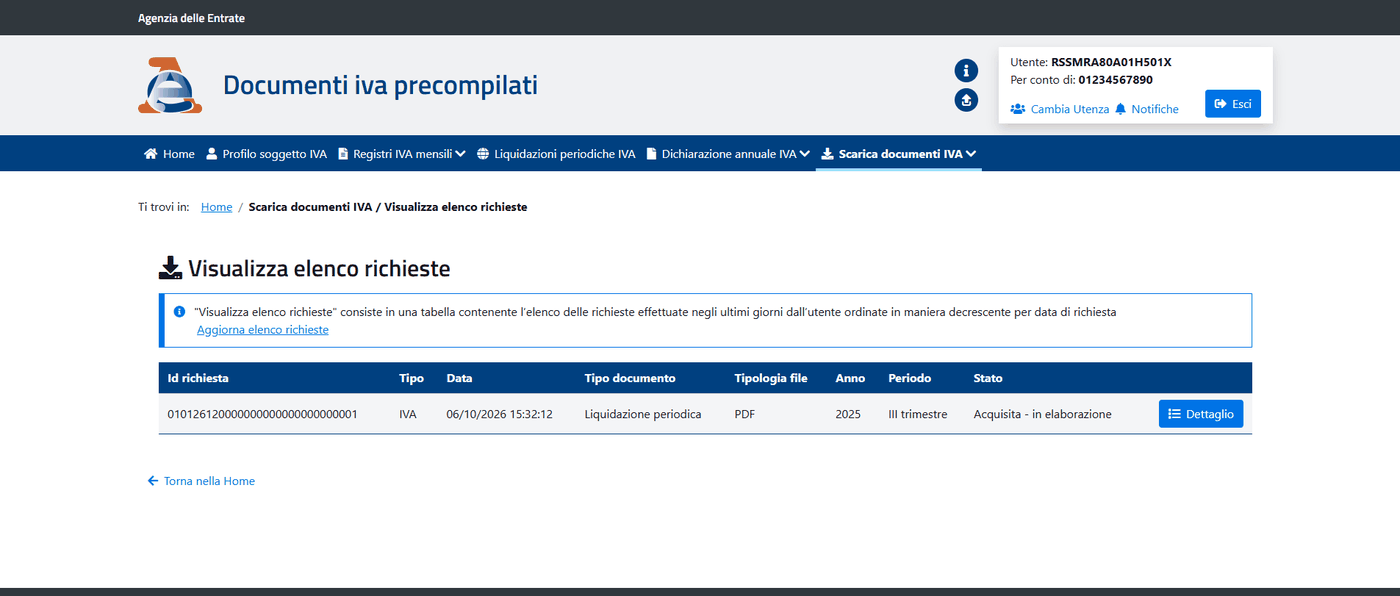Expand the Registri IVA mensili chevron

coord(460,154)
